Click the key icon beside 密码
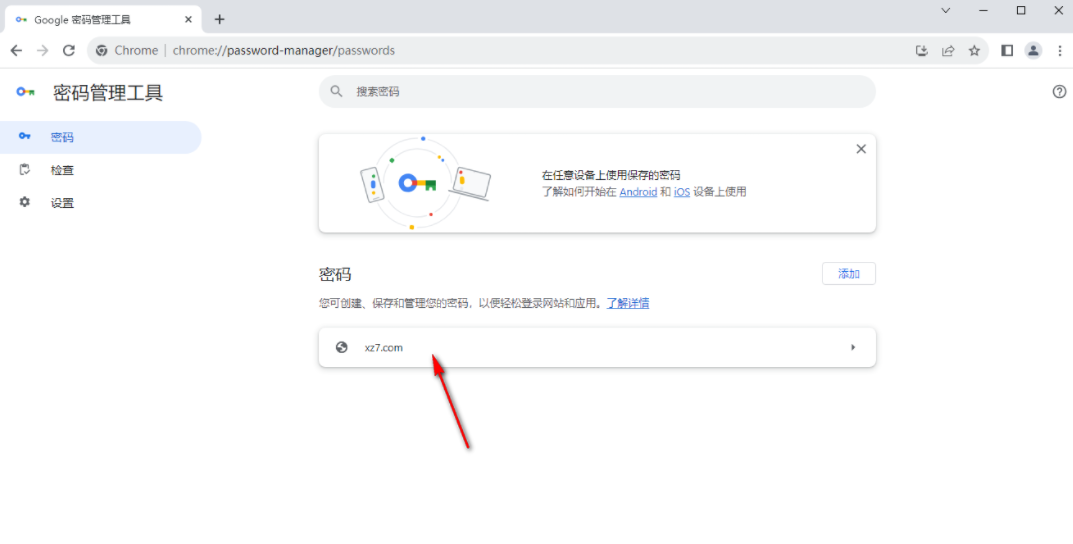This screenshot has width=1073, height=544. (x=25, y=137)
